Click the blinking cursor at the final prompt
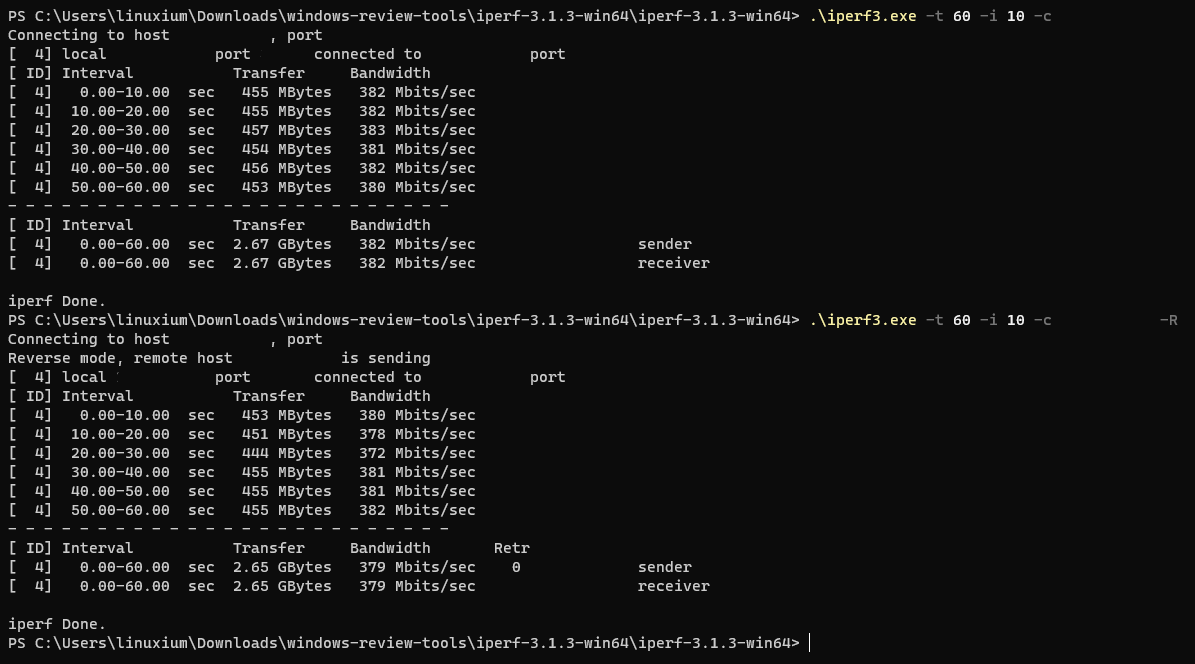The image size is (1195, 664). point(809,643)
